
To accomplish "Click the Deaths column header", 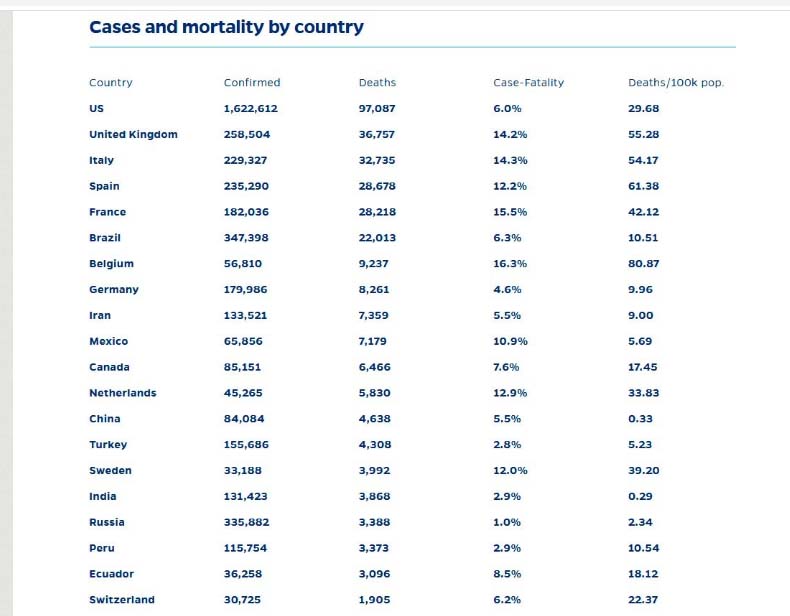I will (x=377, y=83).
